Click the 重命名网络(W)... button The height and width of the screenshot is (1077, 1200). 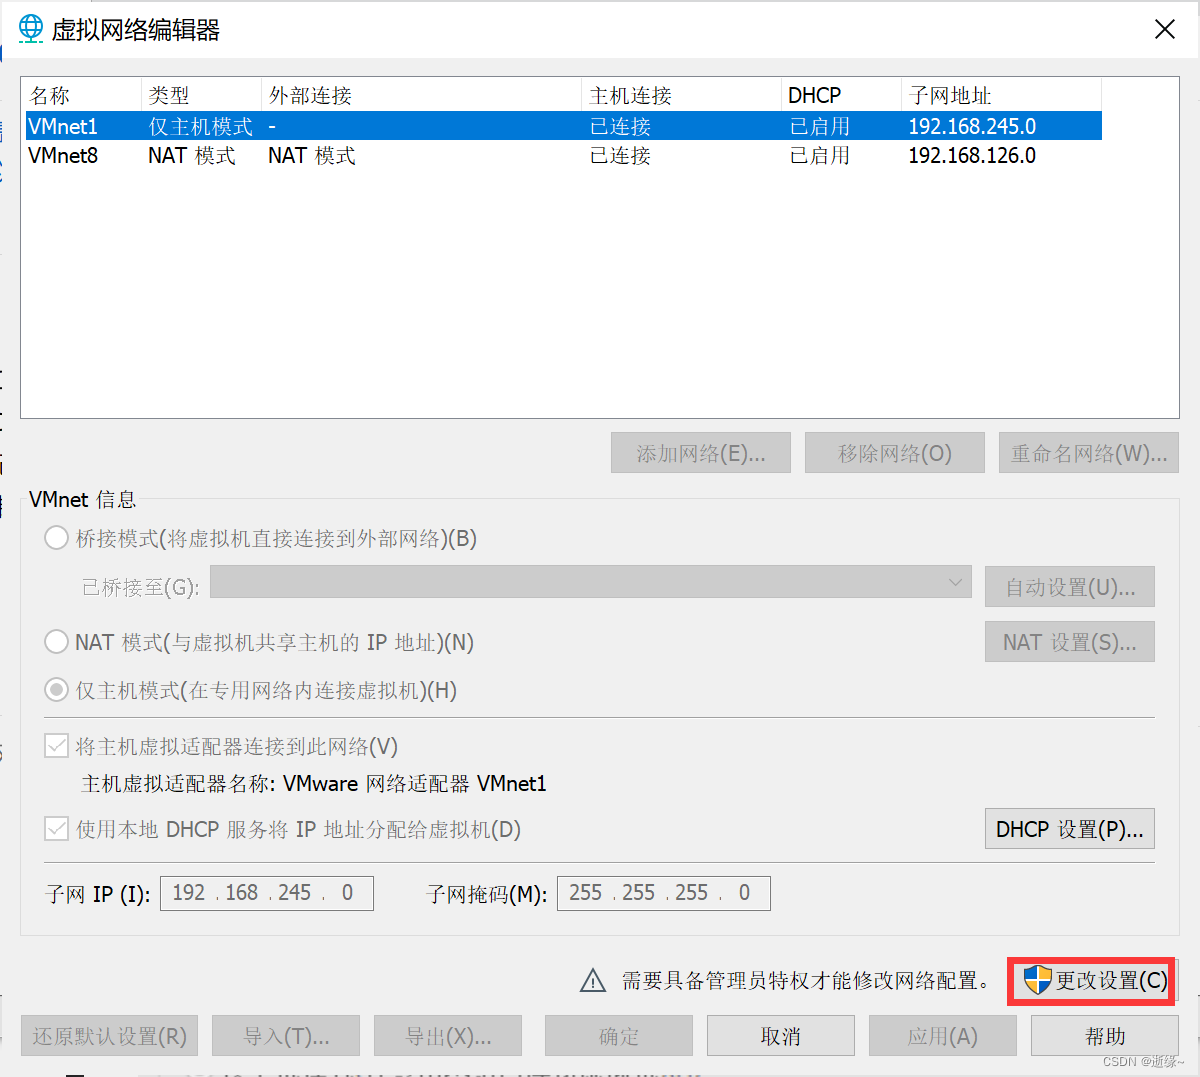1089,453
